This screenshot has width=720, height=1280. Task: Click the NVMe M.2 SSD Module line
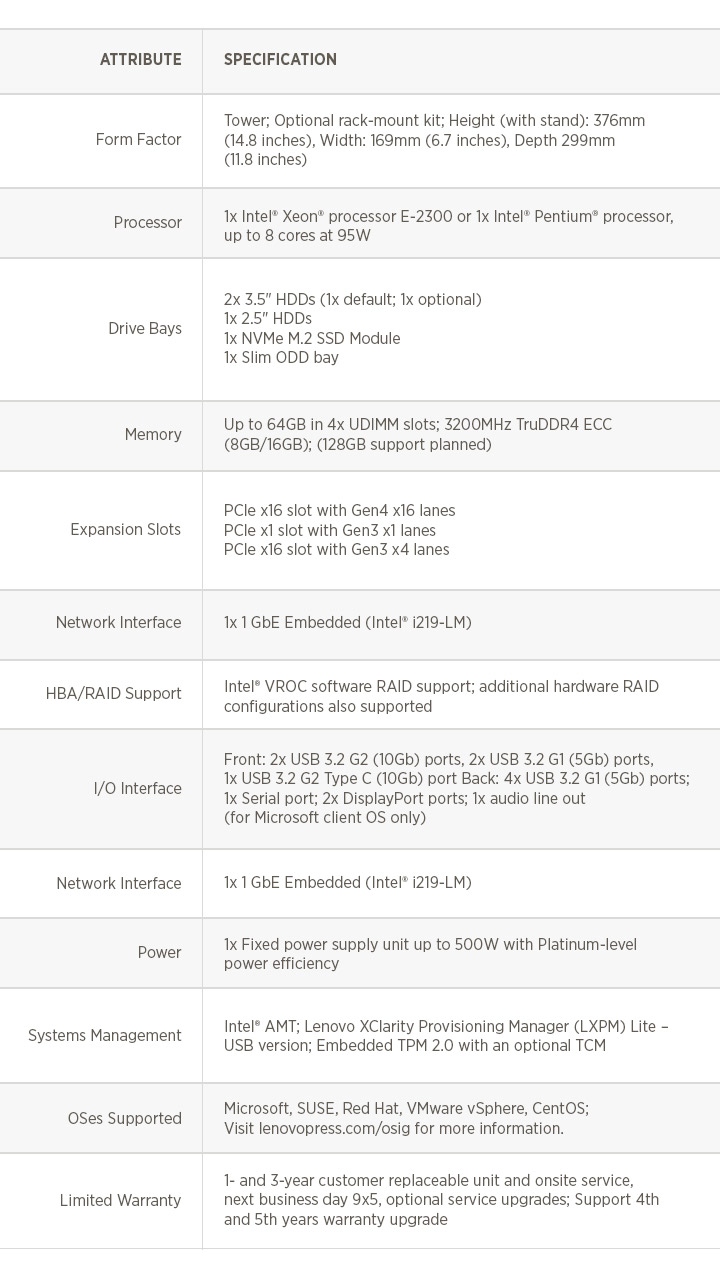(x=312, y=339)
